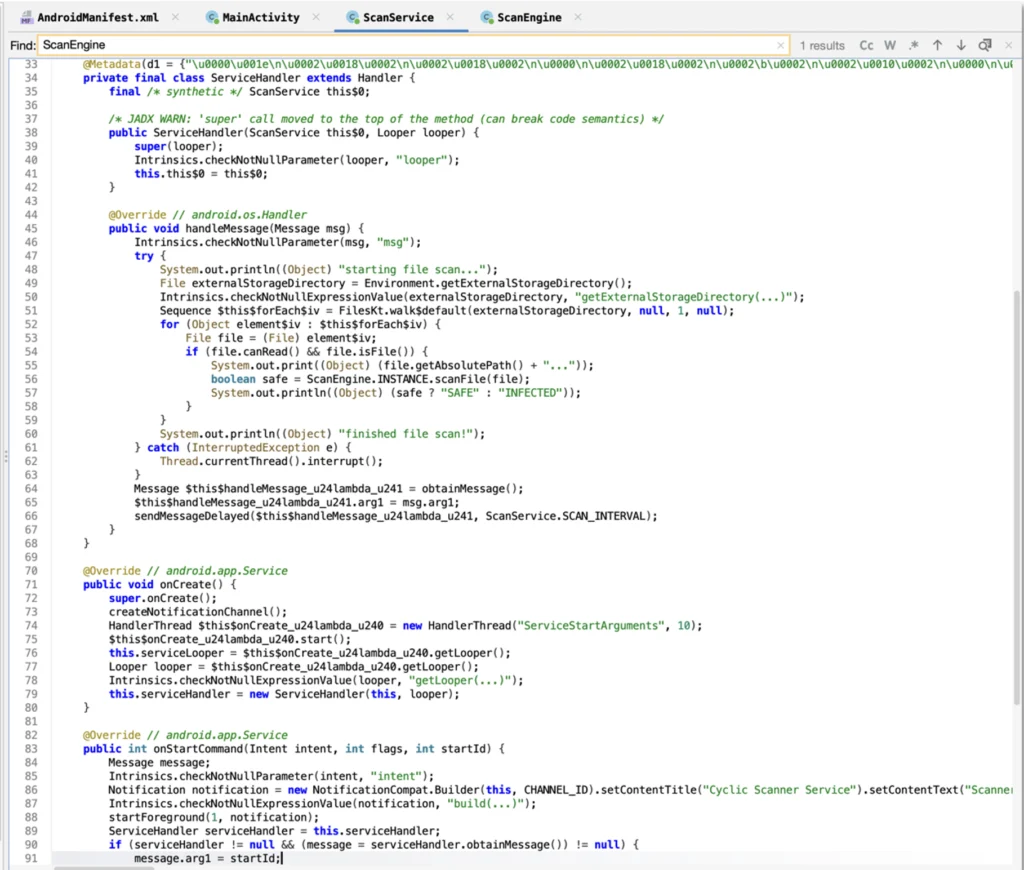Viewport: 1024px width, 870px height.
Task: Enable regex (.*) search mode
Action: [x=913, y=45]
